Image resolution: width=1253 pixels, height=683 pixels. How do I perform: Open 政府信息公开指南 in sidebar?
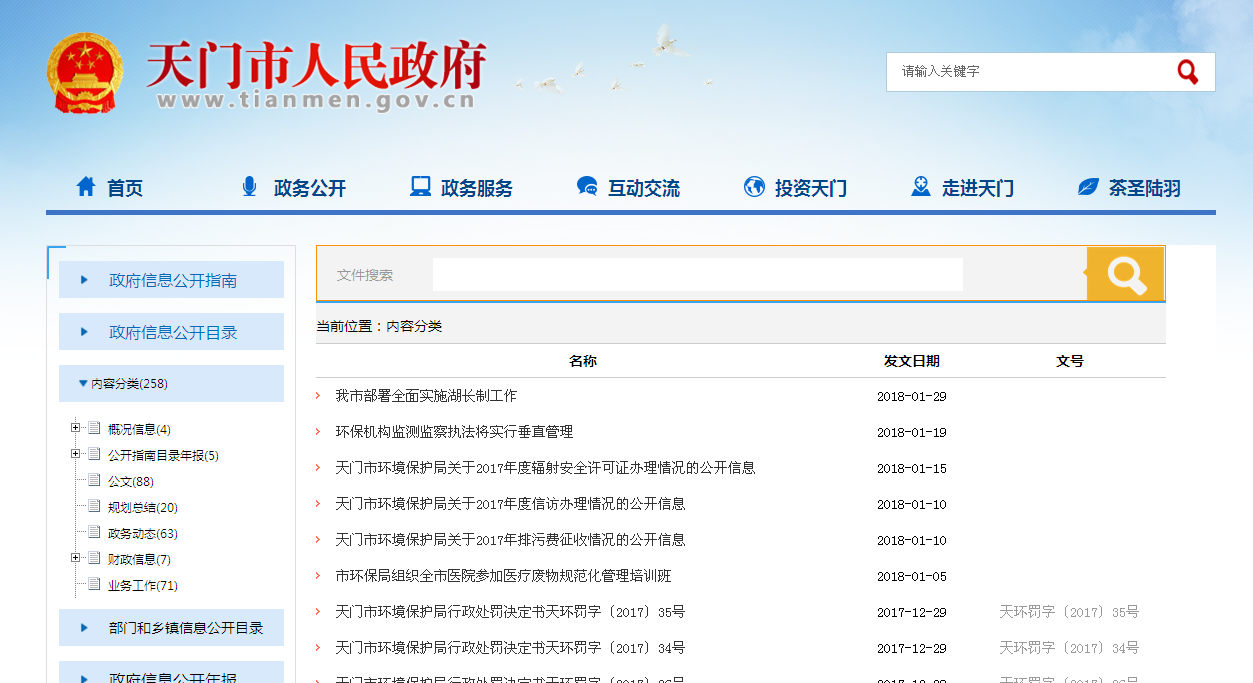coord(172,280)
